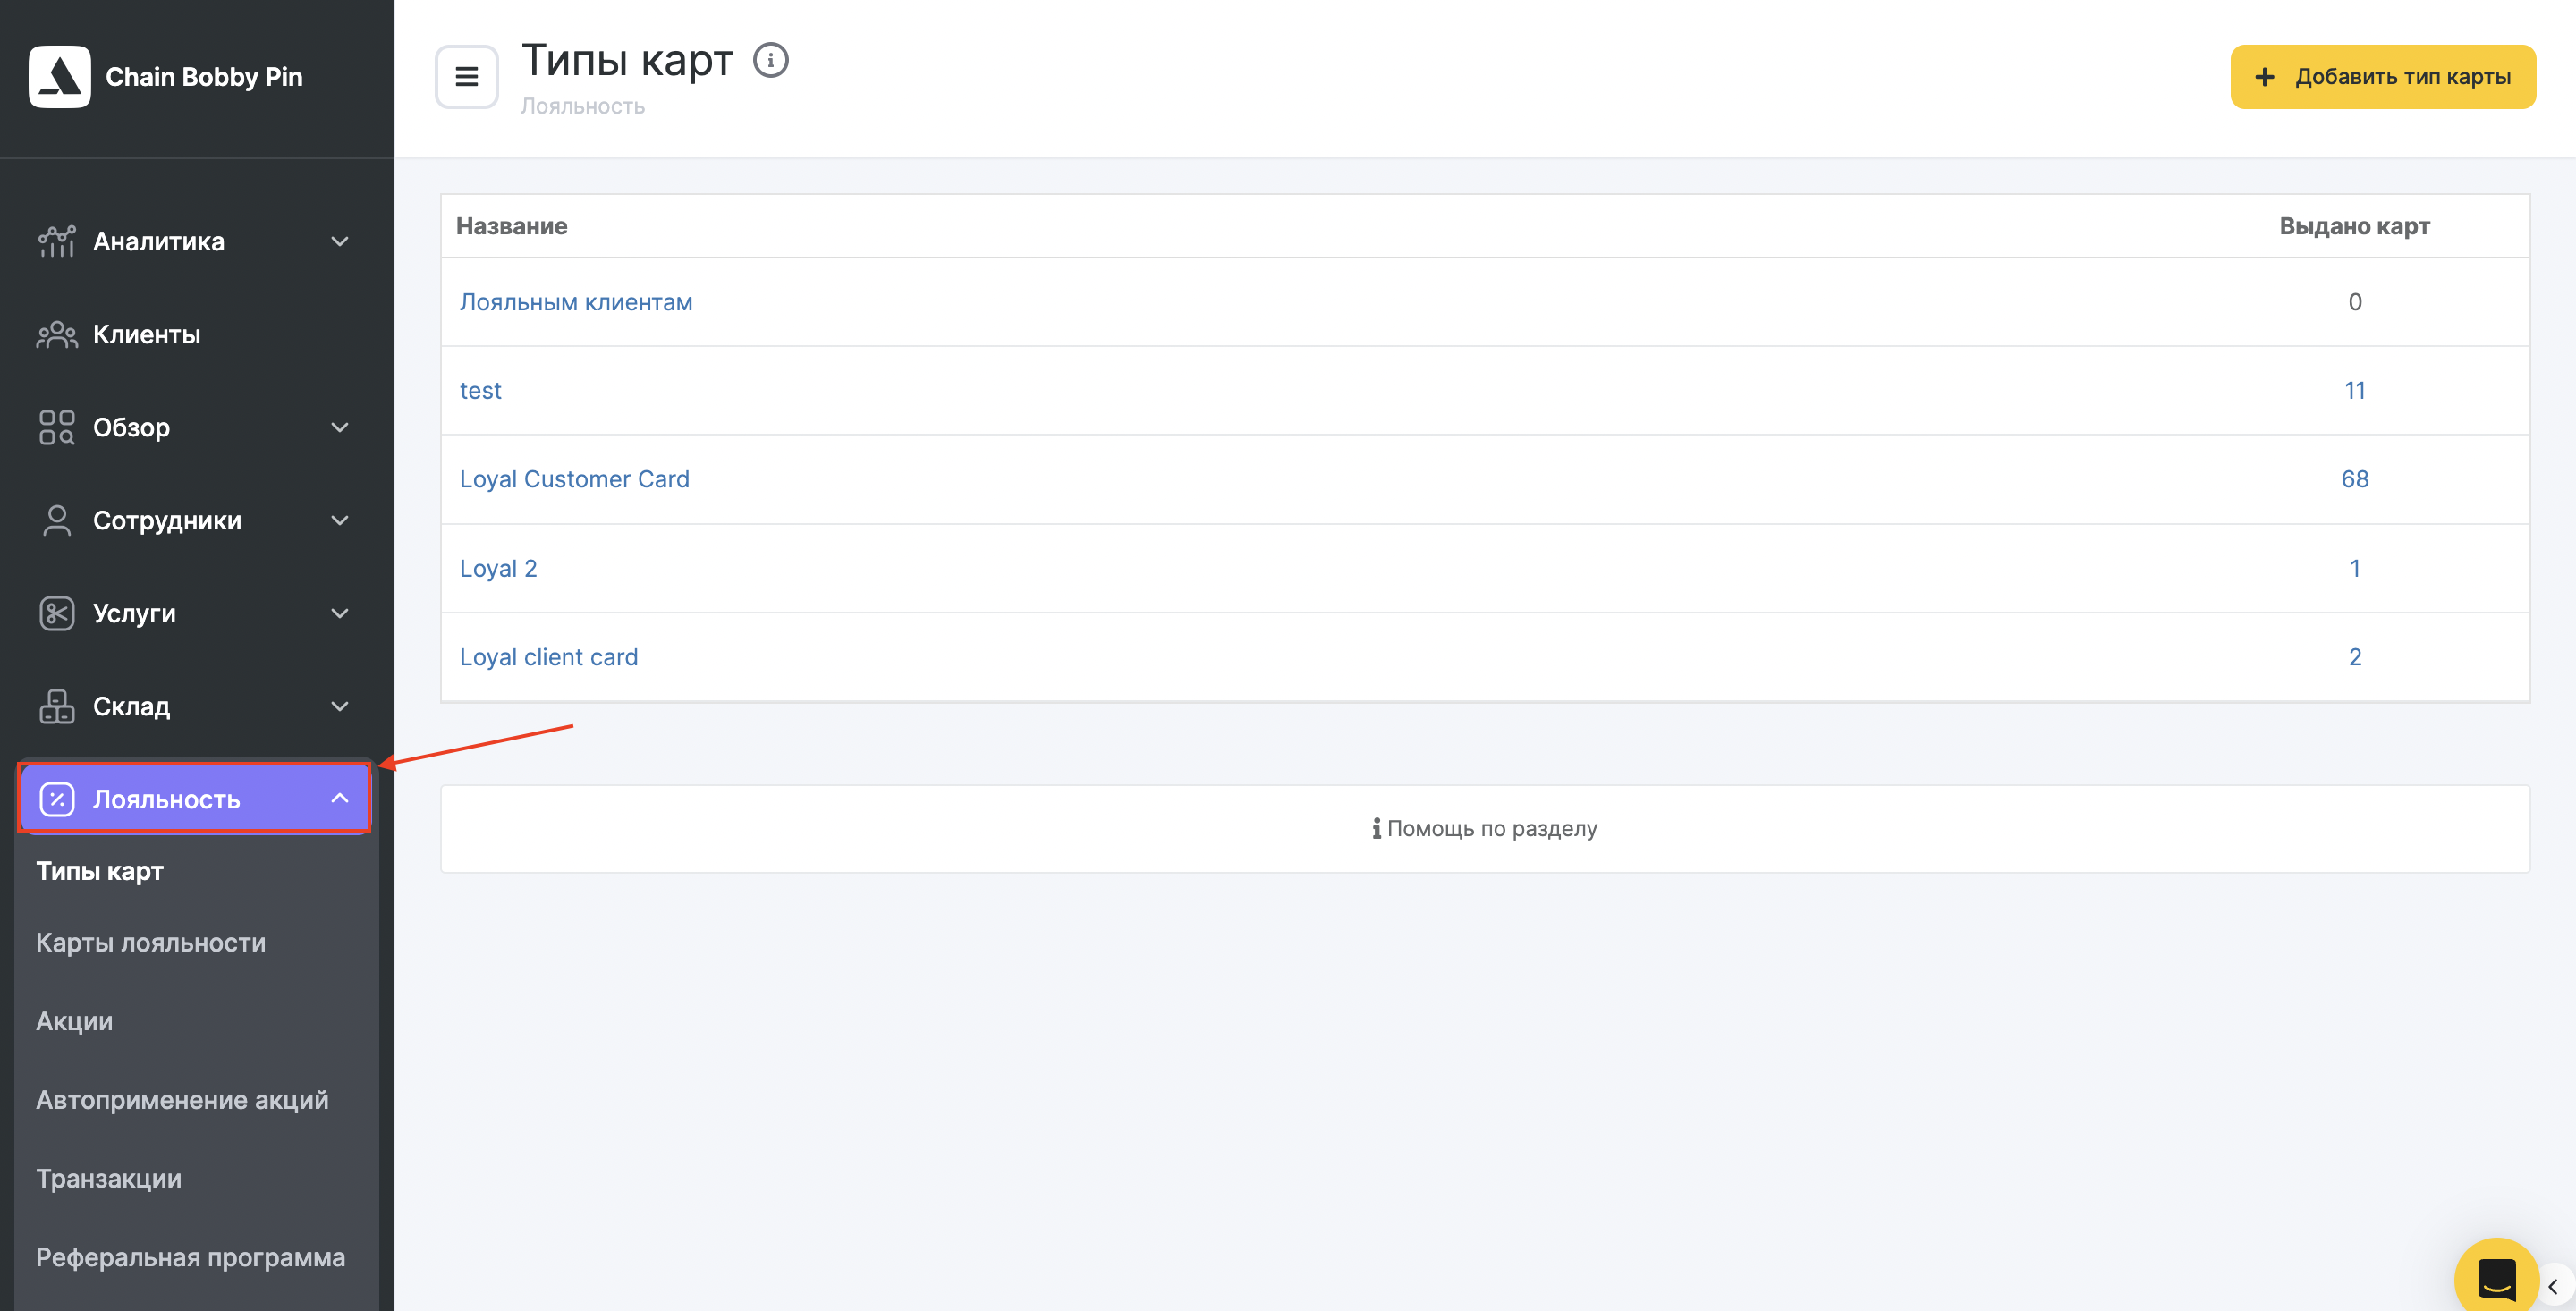Open the Loyal client card link
This screenshot has height=1311, width=2576.
click(x=548, y=657)
